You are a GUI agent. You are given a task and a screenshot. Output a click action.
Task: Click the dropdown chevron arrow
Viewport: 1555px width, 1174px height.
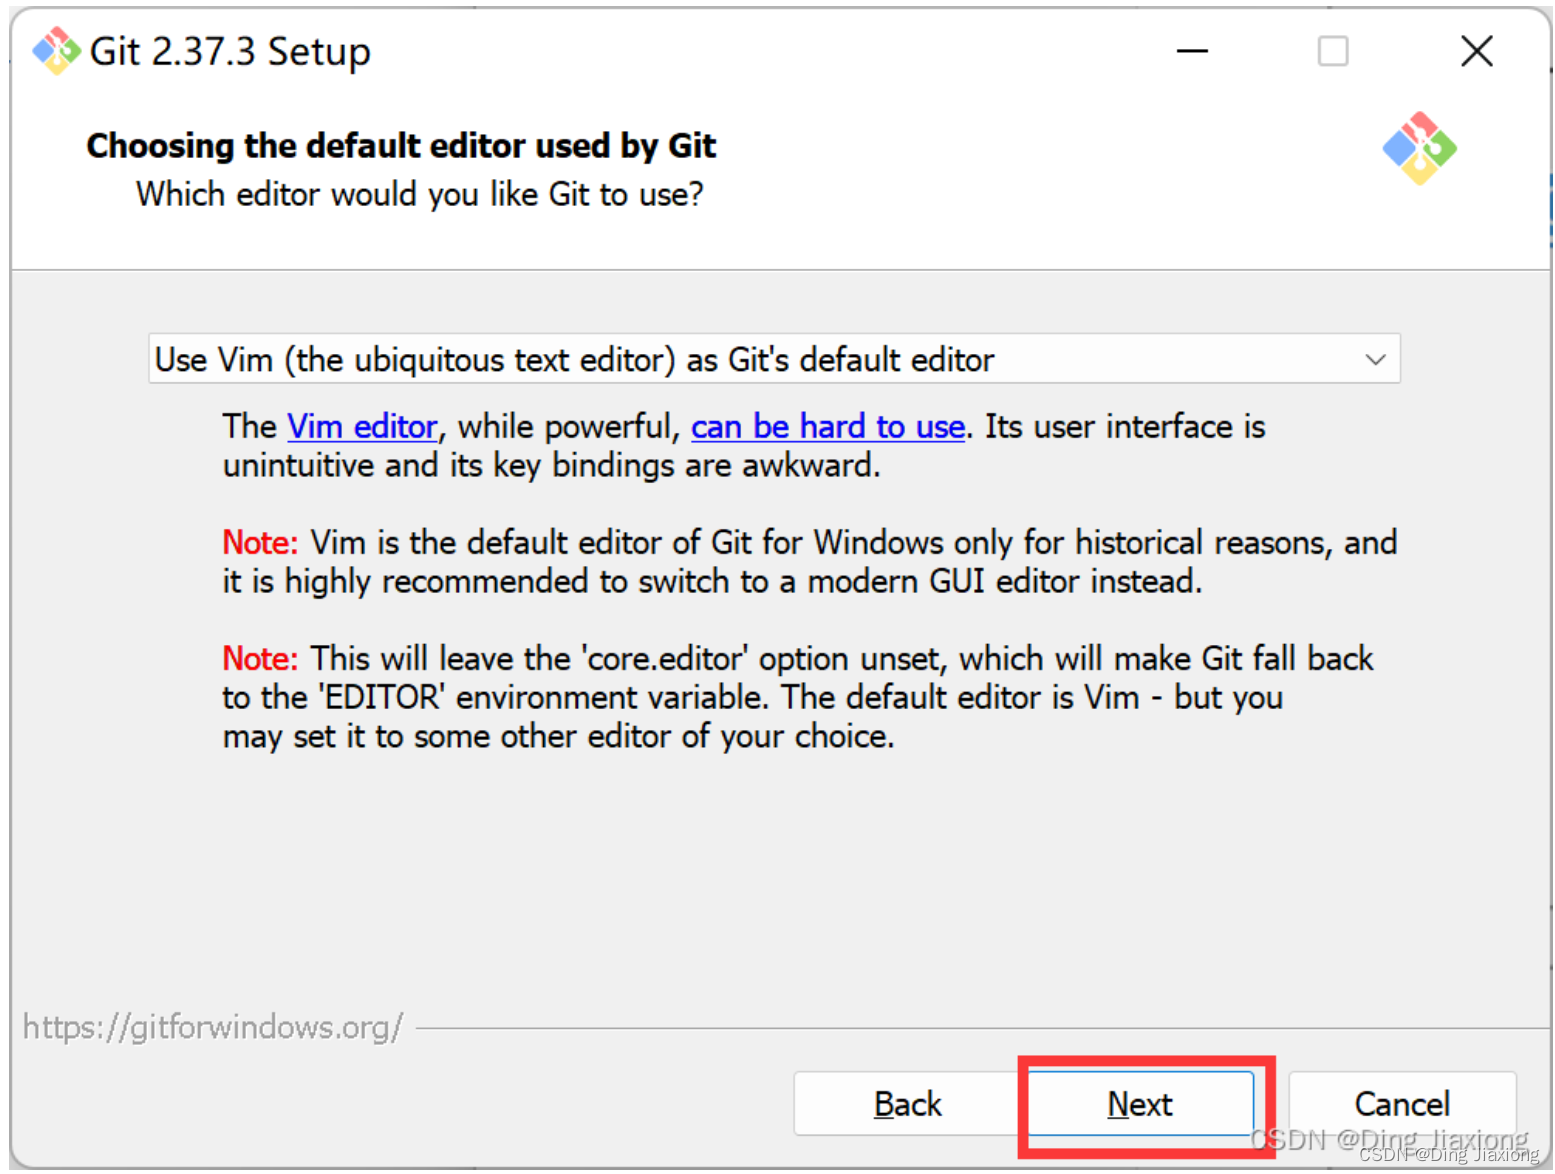point(1375,360)
